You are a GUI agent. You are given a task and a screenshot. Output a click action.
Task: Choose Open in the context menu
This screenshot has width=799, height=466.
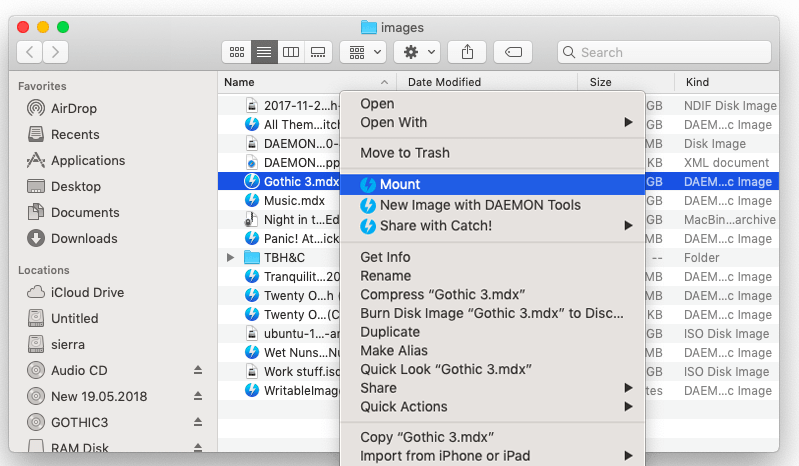click(x=492, y=103)
